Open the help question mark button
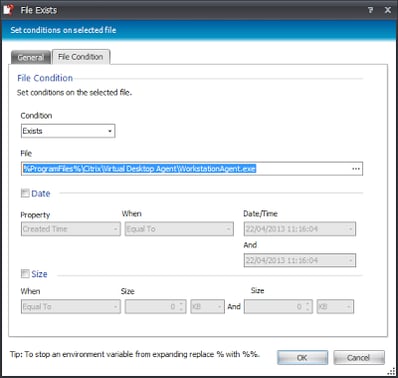The width and height of the screenshot is (398, 378). tap(370, 10)
